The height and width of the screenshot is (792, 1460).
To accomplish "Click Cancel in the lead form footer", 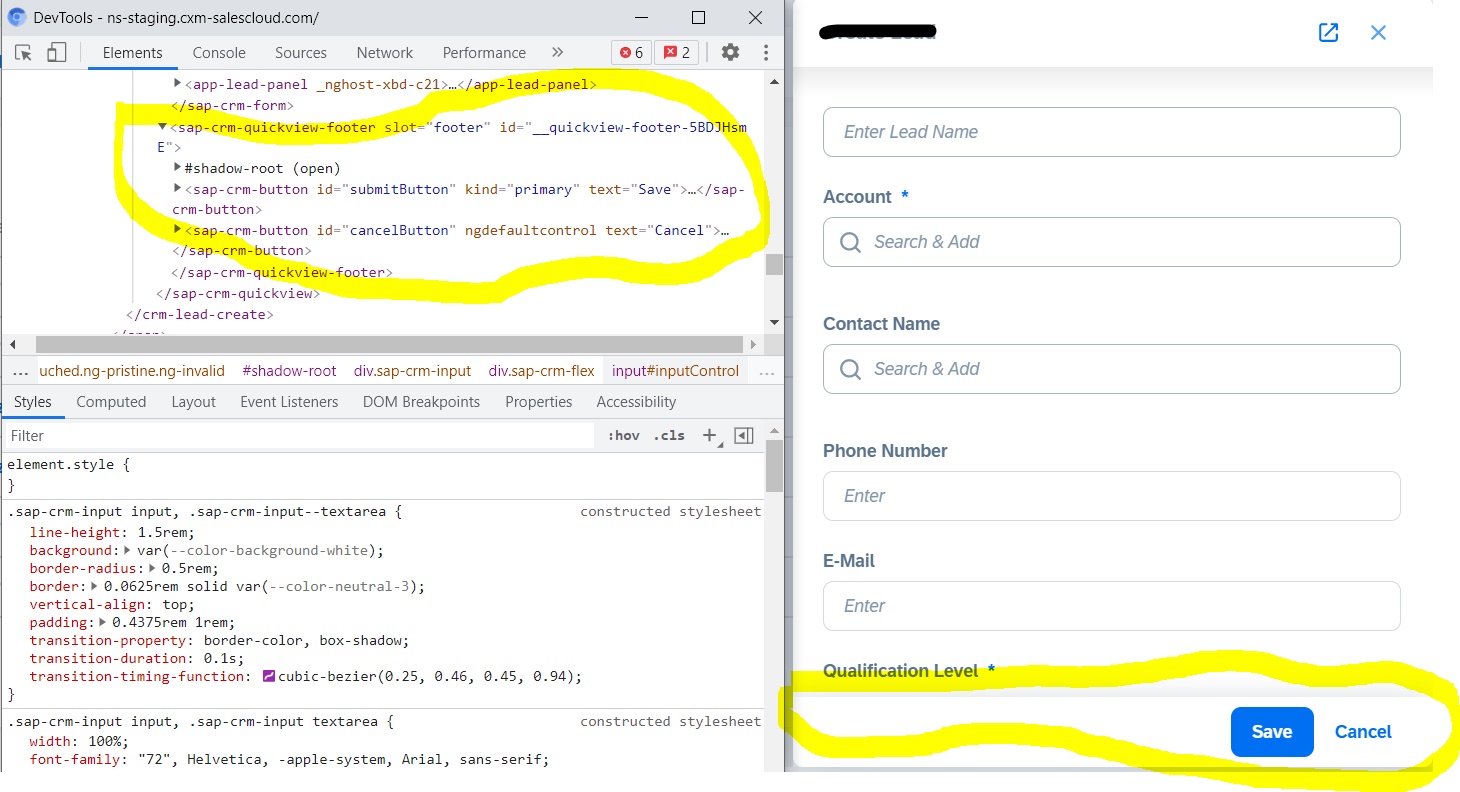I will click(1362, 731).
